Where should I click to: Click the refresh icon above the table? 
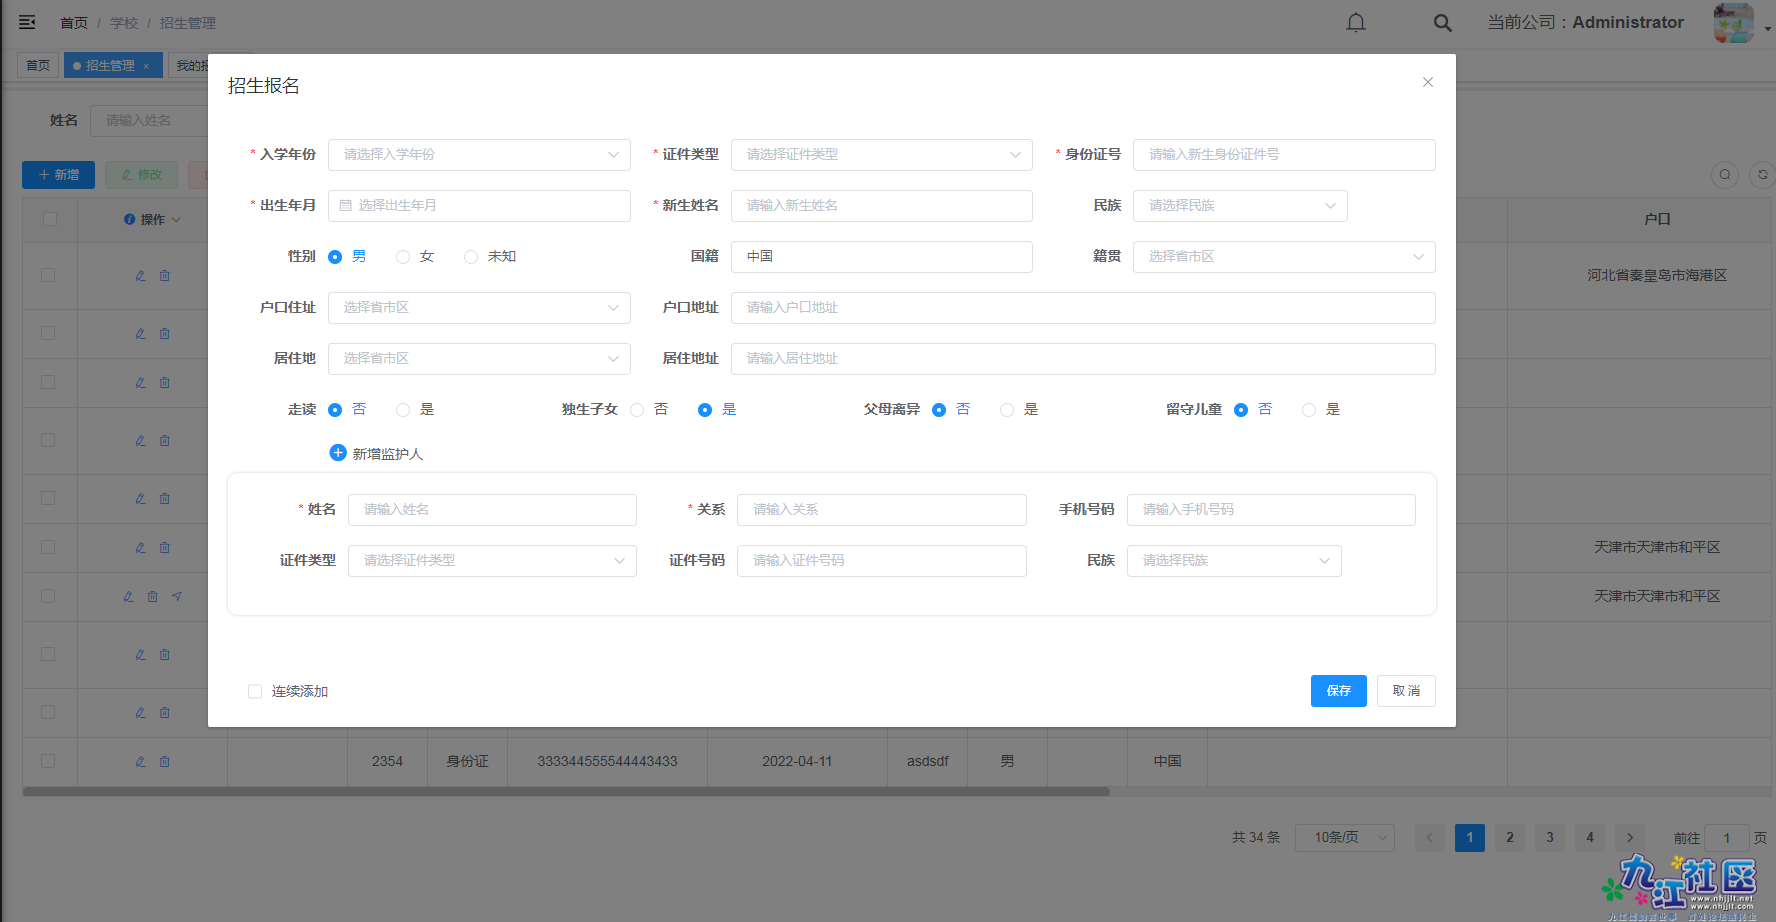[x=1762, y=175]
